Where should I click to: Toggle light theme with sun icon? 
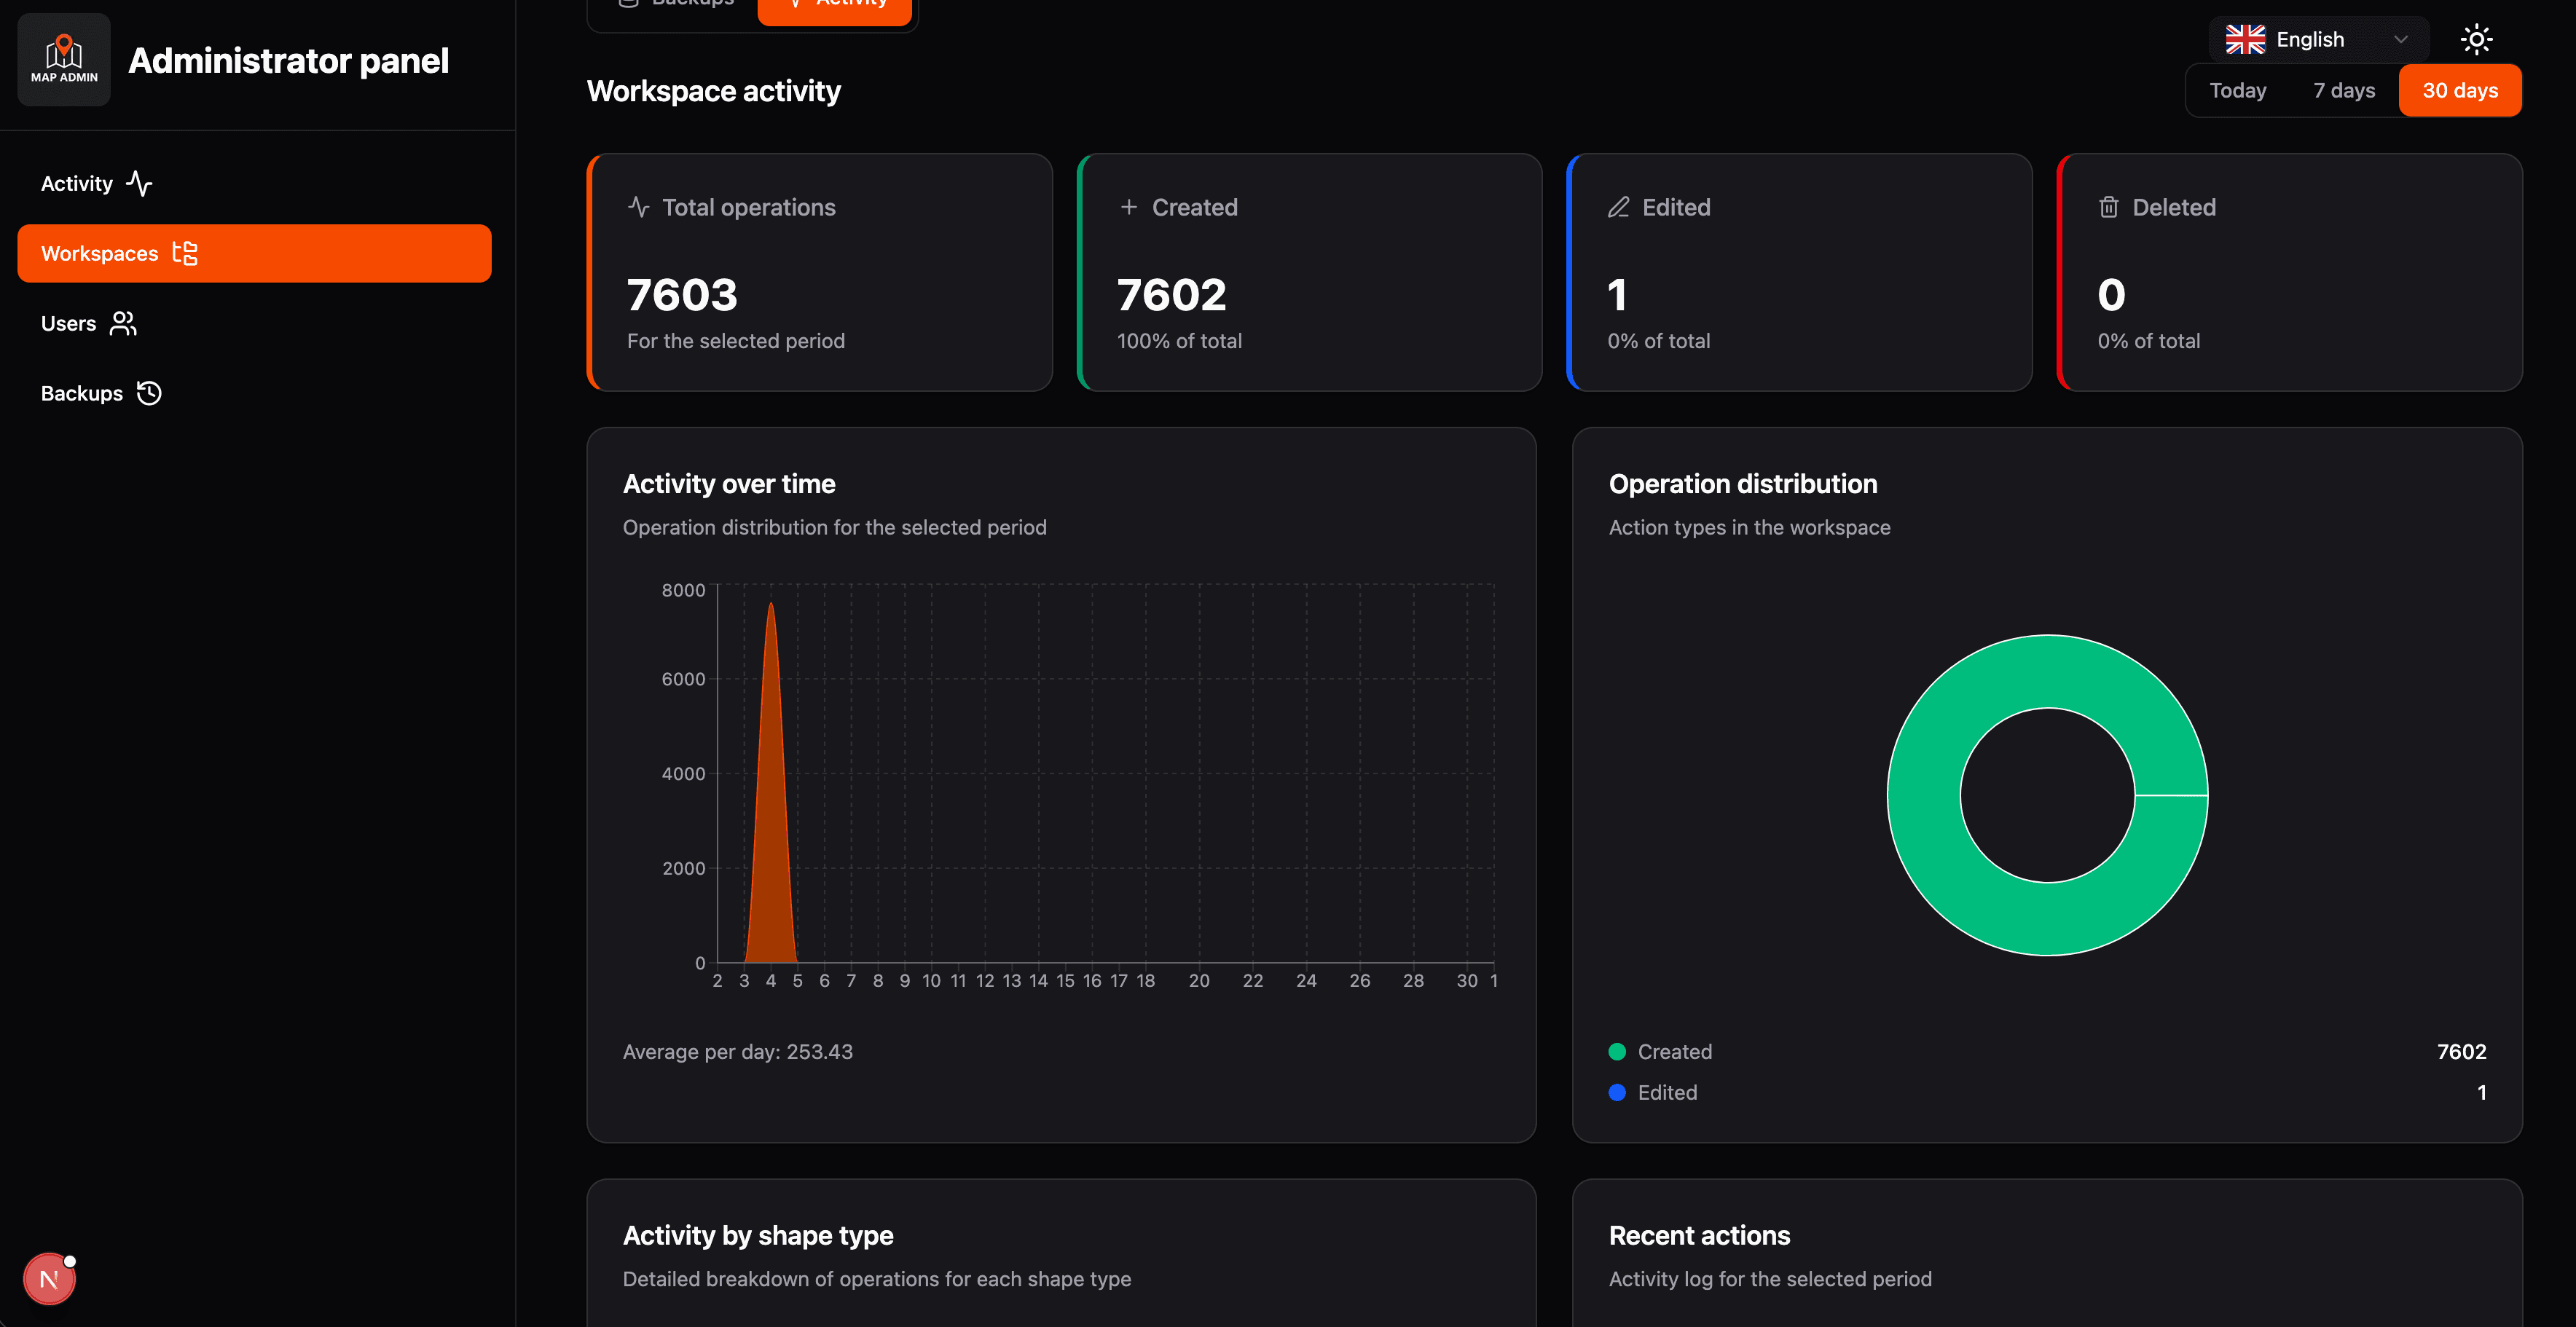[x=2476, y=39]
